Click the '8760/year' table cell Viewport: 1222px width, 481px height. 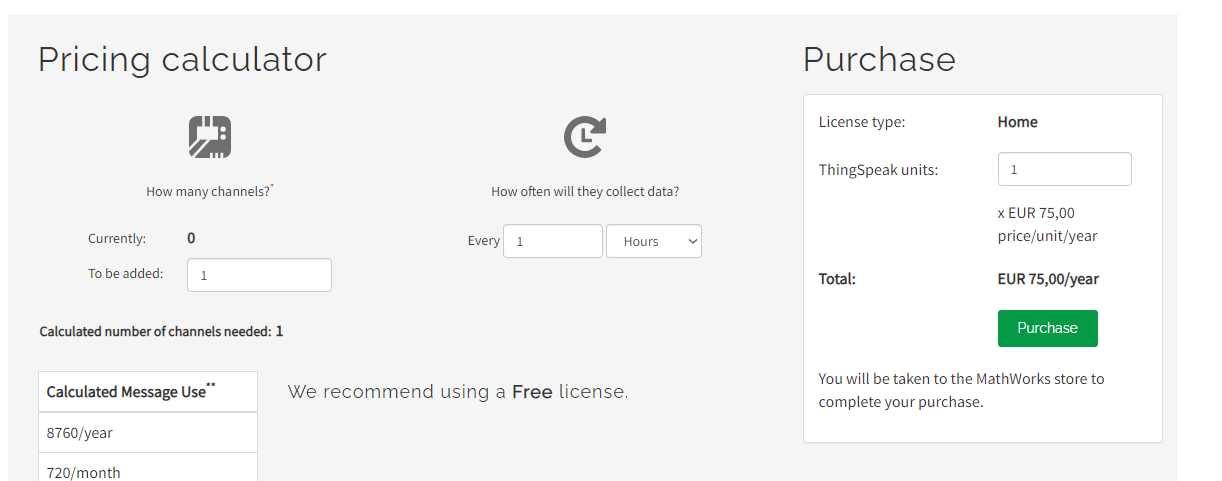[148, 433]
